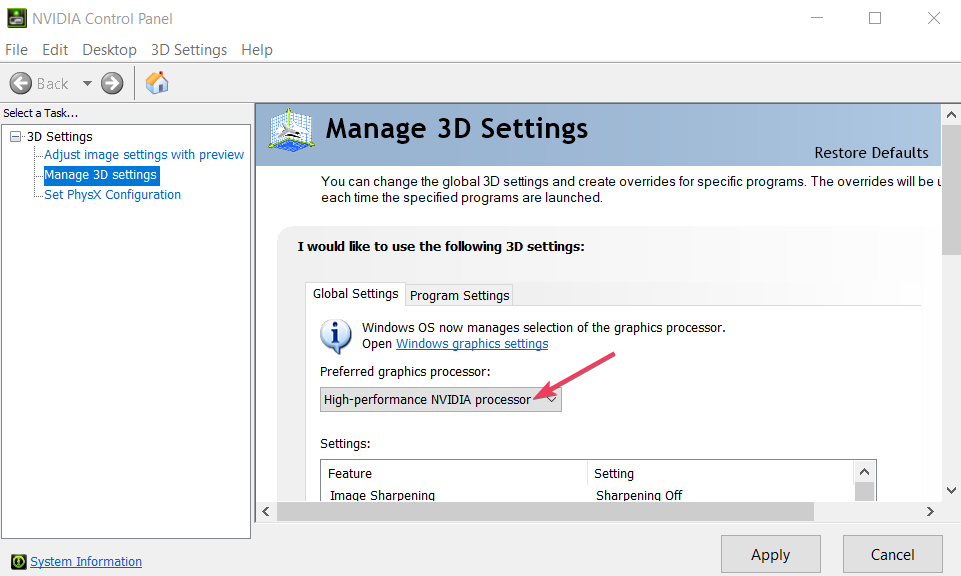This screenshot has height=576, width=961.
Task: Click the Back arrow icon
Action: [x=21, y=83]
